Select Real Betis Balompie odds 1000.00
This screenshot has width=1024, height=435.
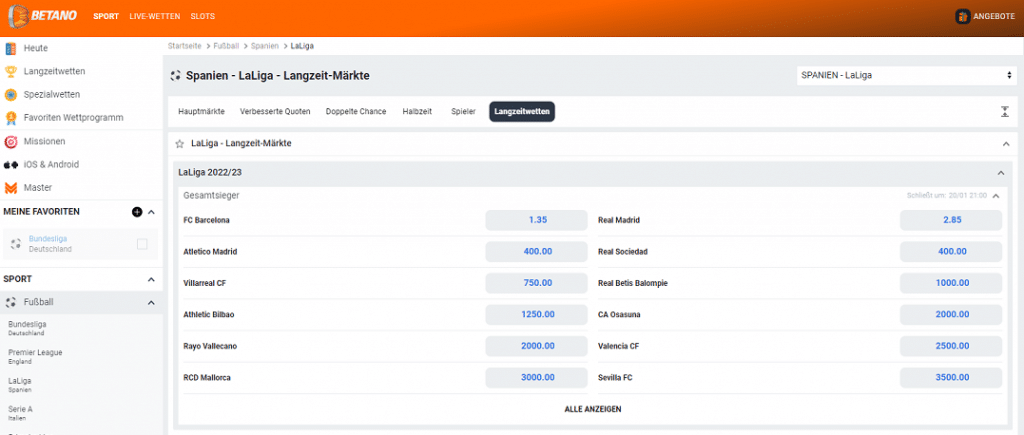point(951,283)
